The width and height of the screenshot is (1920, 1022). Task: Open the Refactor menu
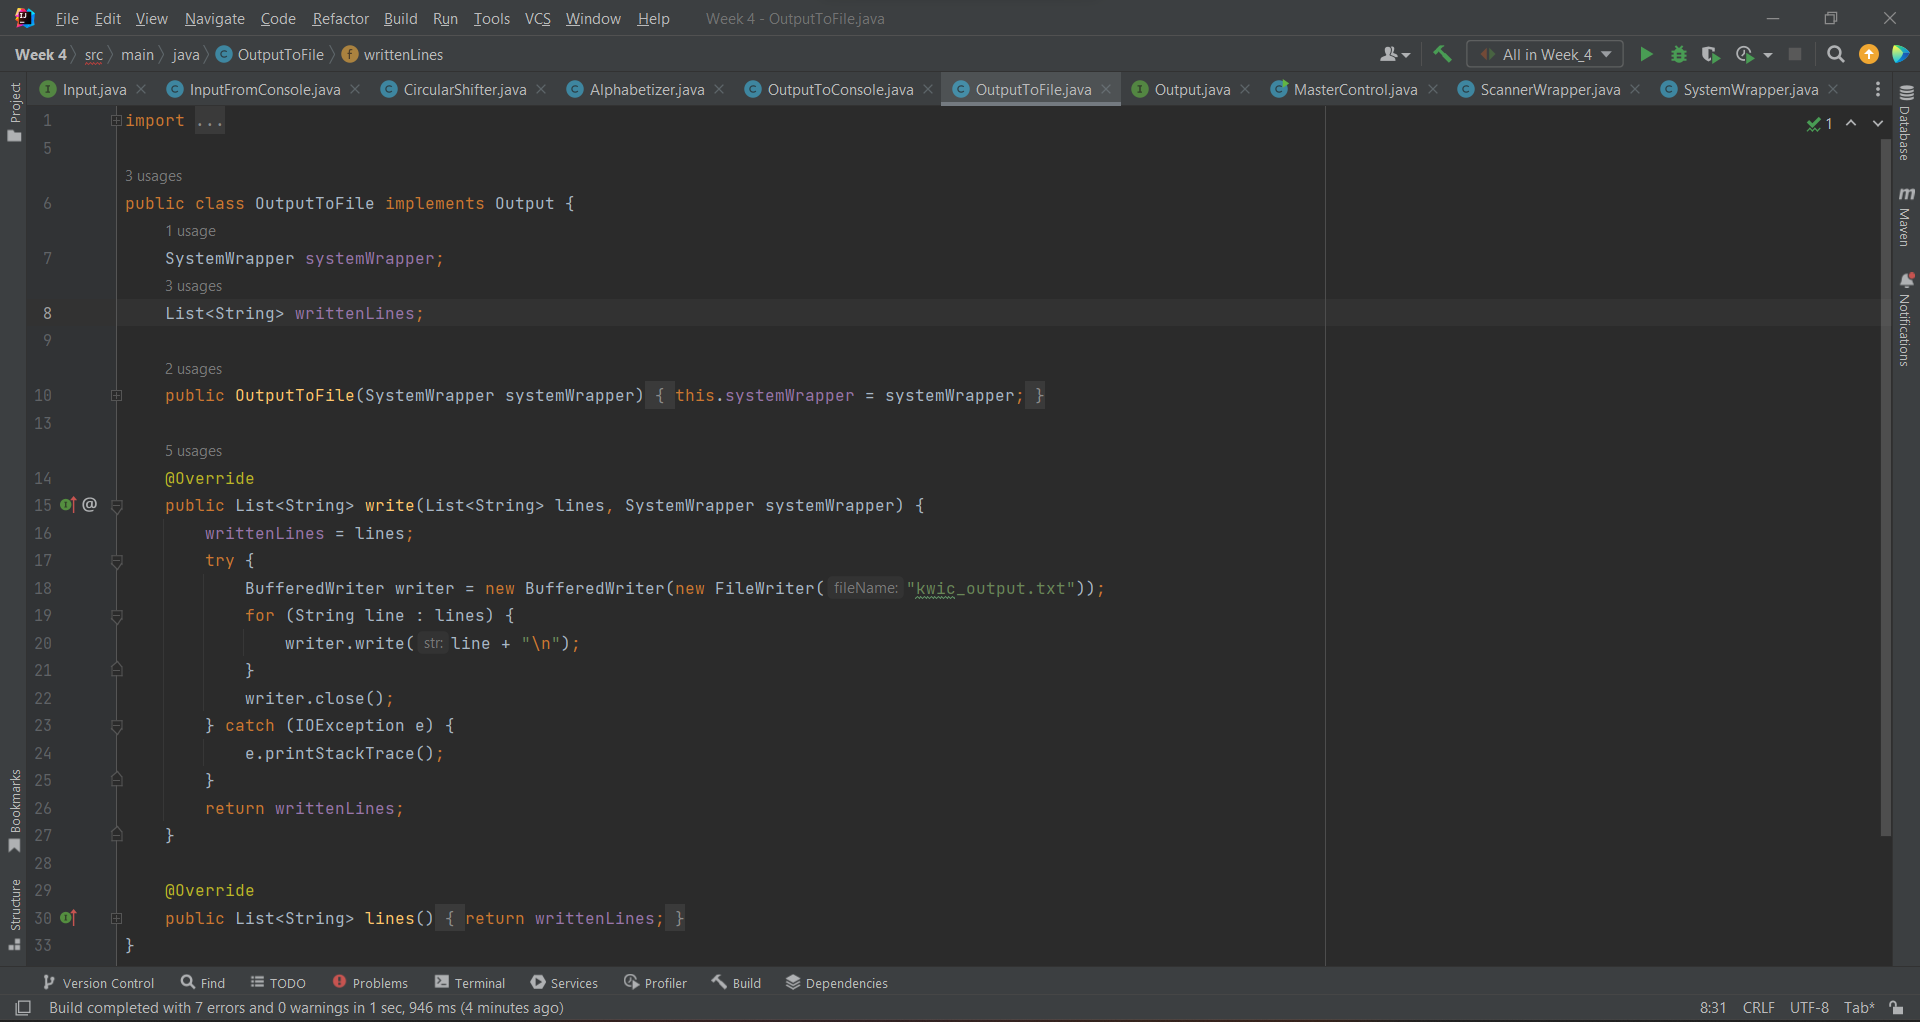click(340, 18)
